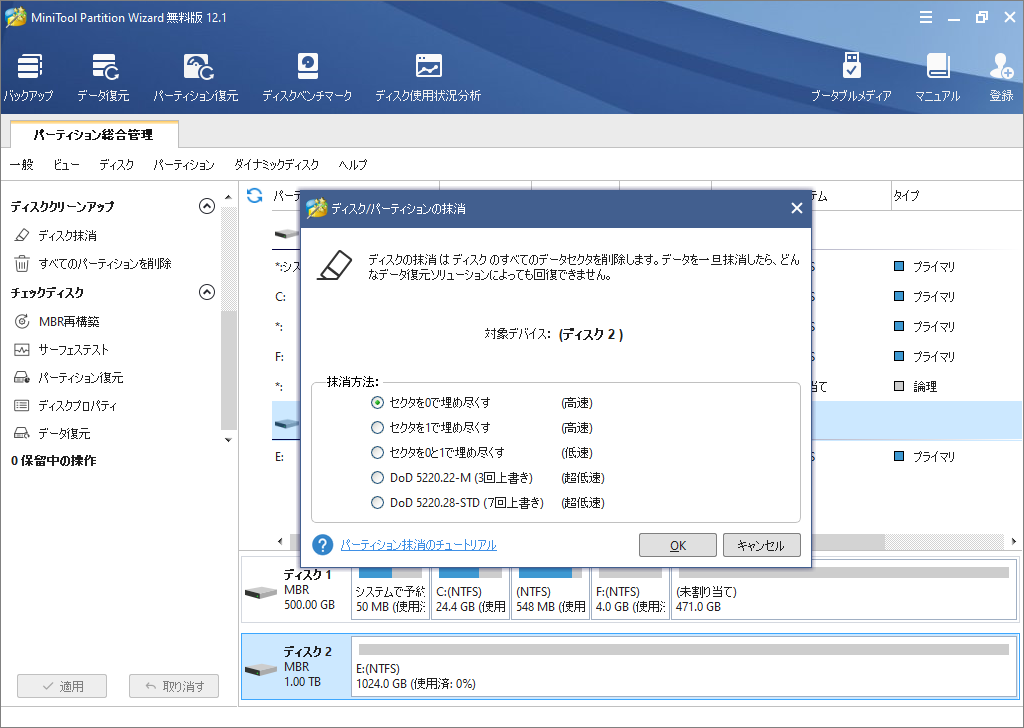The width and height of the screenshot is (1024, 728).
Task: Select (NTFS) 548 MB partition block
Action: click(x=550, y=592)
